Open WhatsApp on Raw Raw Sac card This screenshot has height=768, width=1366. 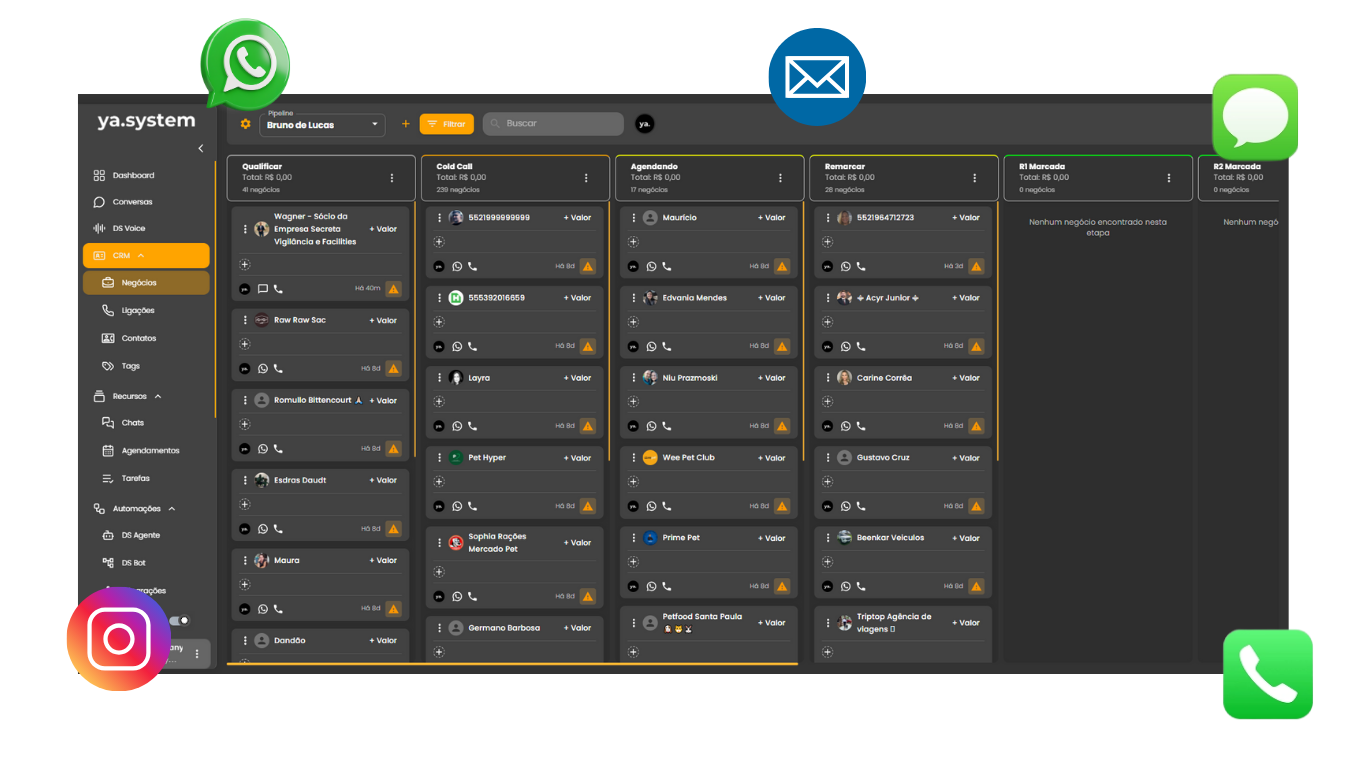pyautogui.click(x=263, y=369)
